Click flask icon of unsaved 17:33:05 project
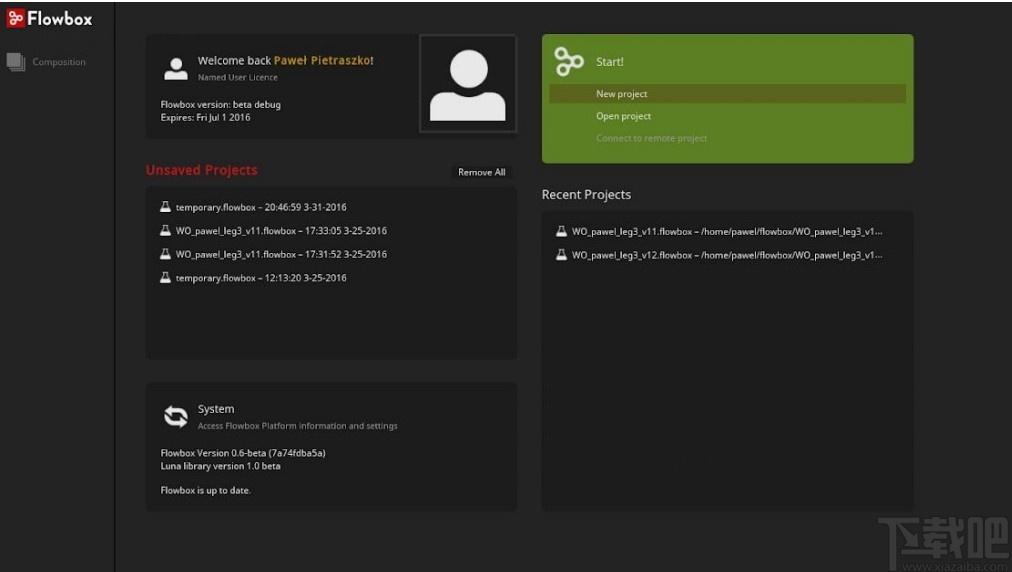Image resolution: width=1012 pixels, height=572 pixels. click(165, 230)
